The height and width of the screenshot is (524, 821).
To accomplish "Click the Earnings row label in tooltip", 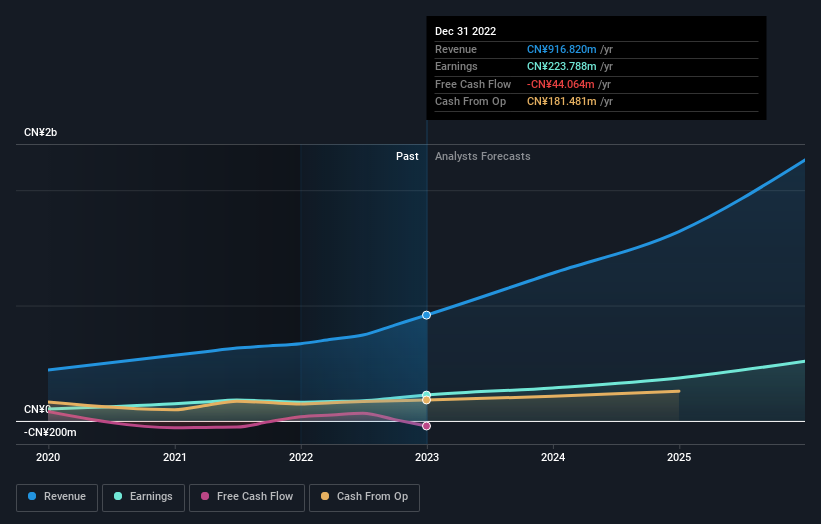I will point(456,66).
